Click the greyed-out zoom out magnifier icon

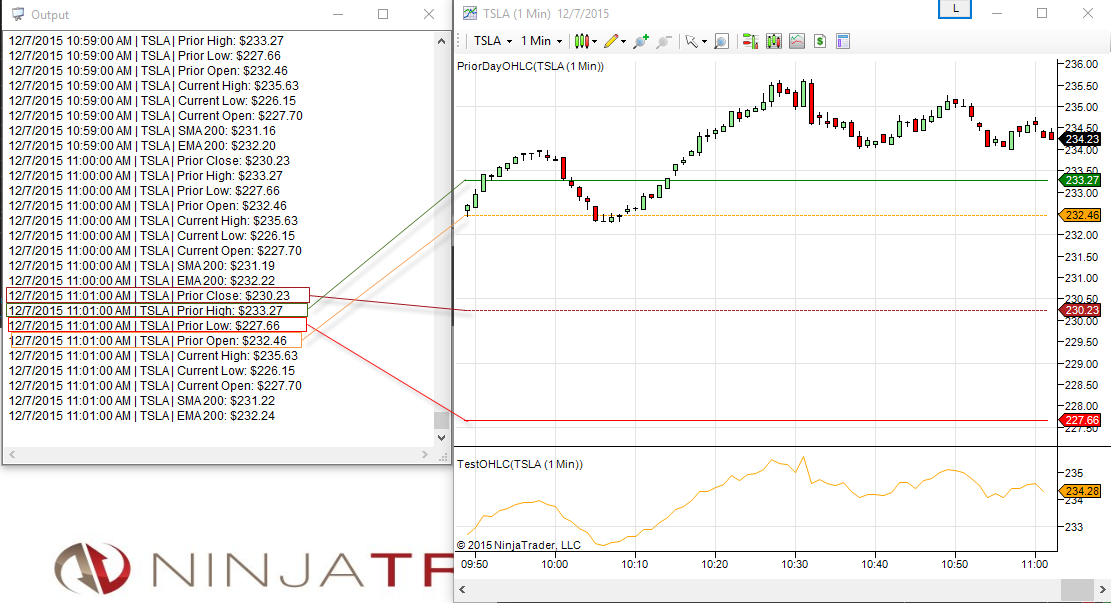click(x=663, y=41)
